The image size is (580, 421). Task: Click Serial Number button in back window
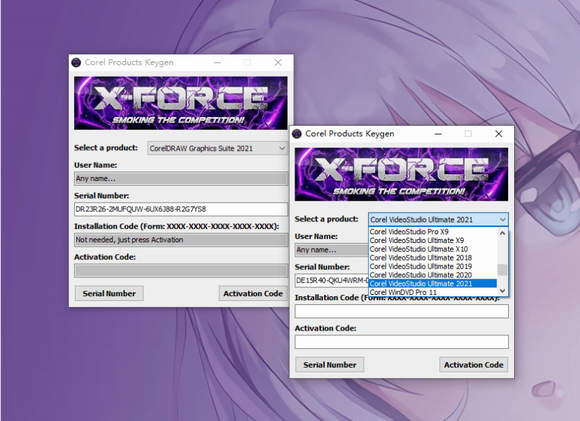[109, 293]
